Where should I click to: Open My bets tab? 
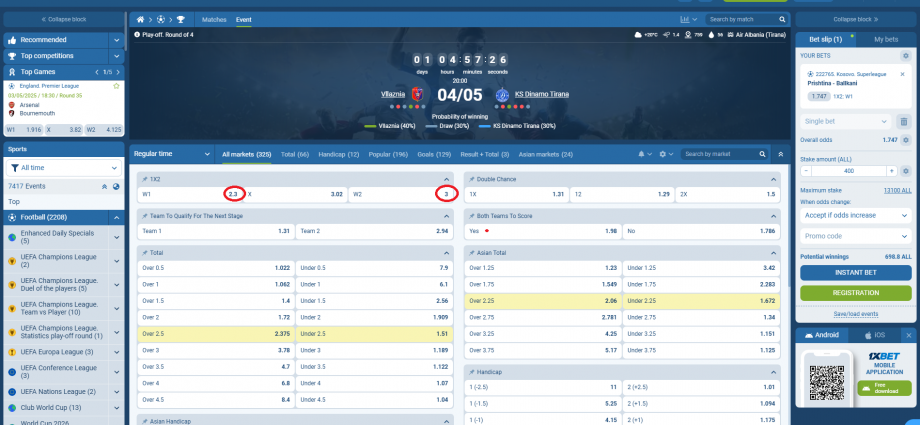pos(886,39)
